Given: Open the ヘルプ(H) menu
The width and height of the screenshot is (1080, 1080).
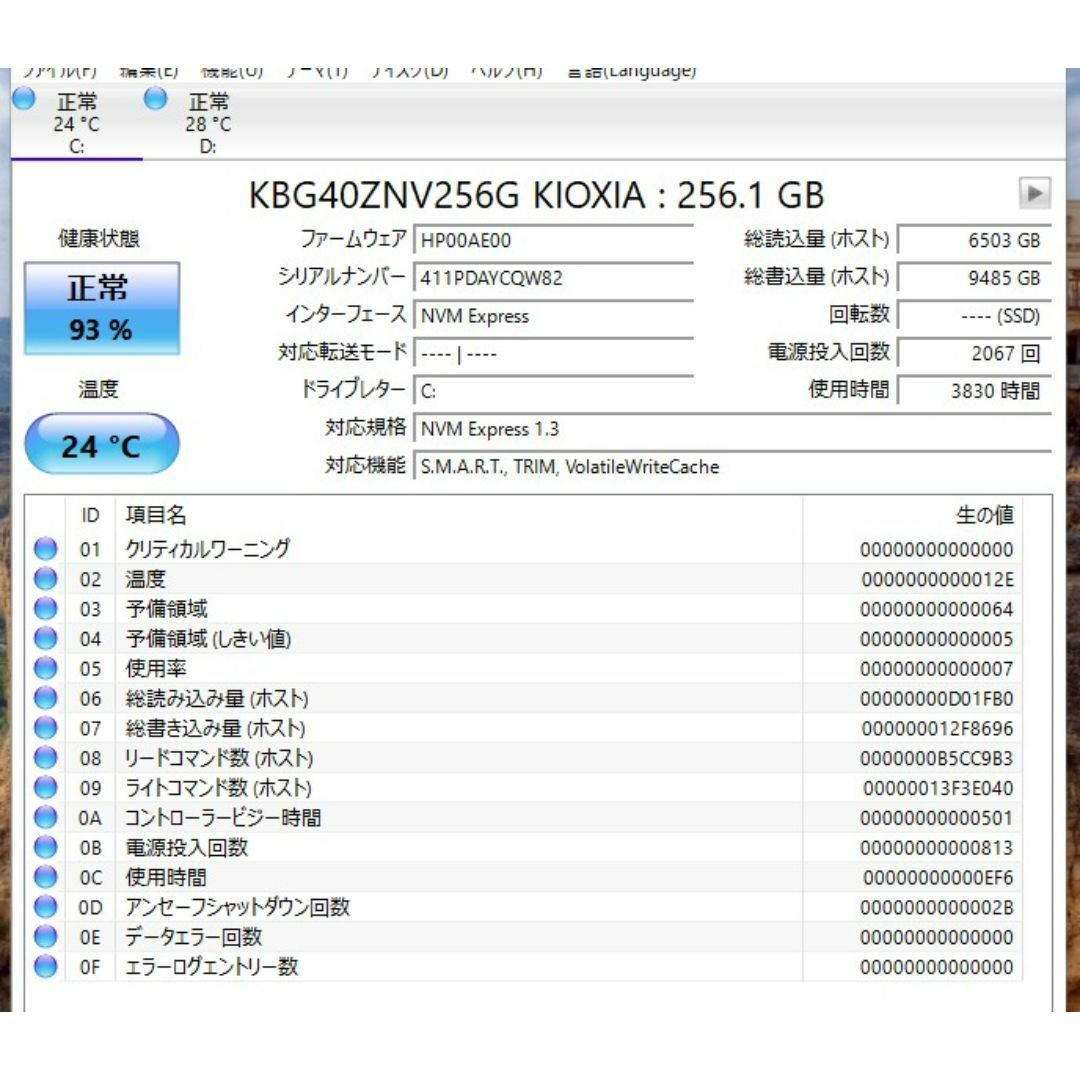Looking at the screenshot, I should click(507, 71).
